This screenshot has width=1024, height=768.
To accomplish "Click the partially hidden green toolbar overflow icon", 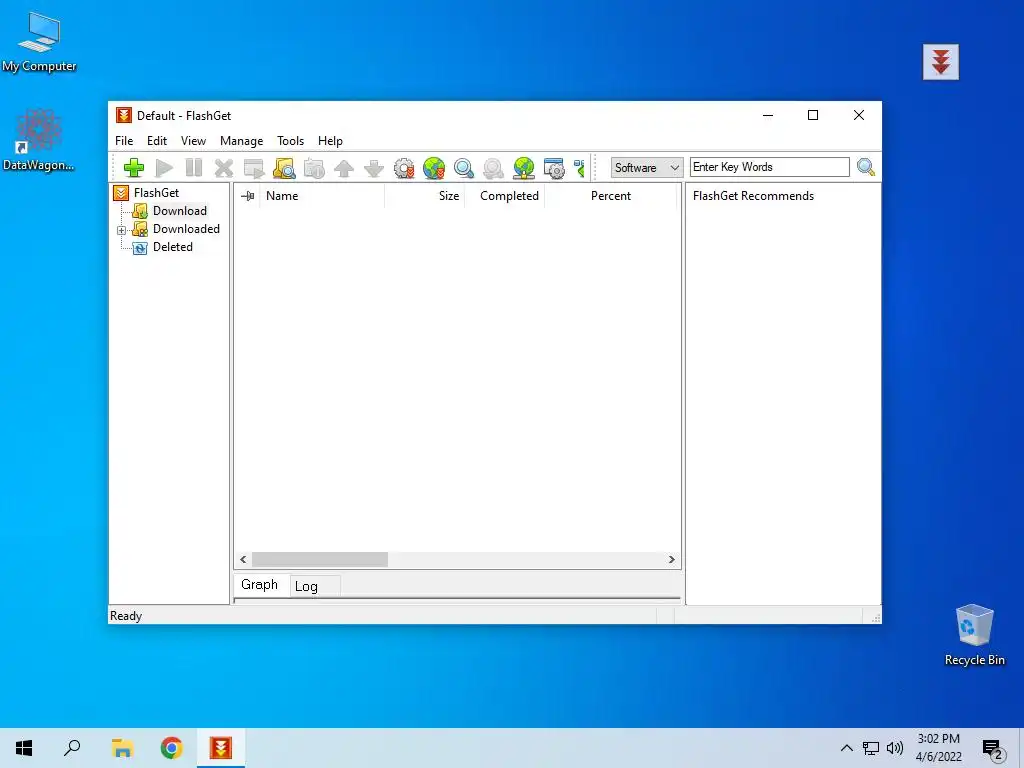I will [x=579, y=168].
